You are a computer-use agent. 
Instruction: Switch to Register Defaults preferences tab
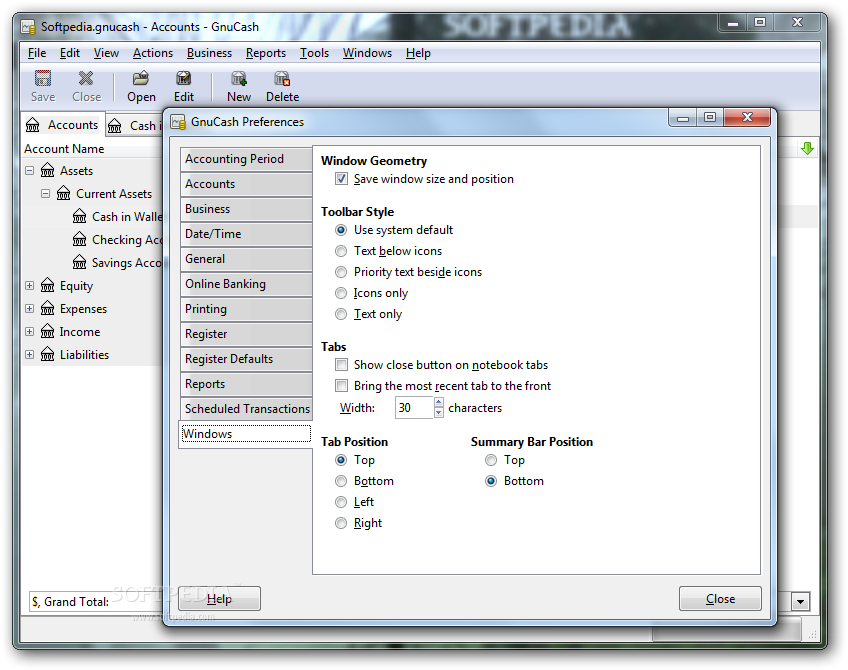[x=246, y=359]
